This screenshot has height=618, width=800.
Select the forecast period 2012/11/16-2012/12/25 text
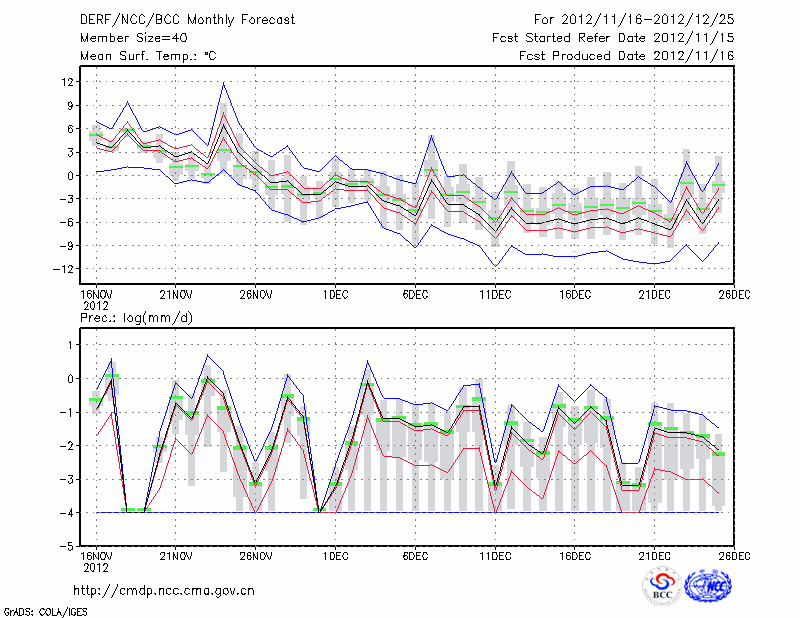point(634,19)
